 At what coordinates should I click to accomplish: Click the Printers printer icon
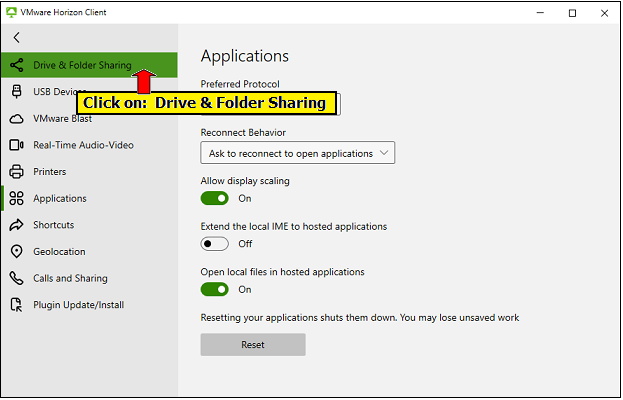[16, 172]
